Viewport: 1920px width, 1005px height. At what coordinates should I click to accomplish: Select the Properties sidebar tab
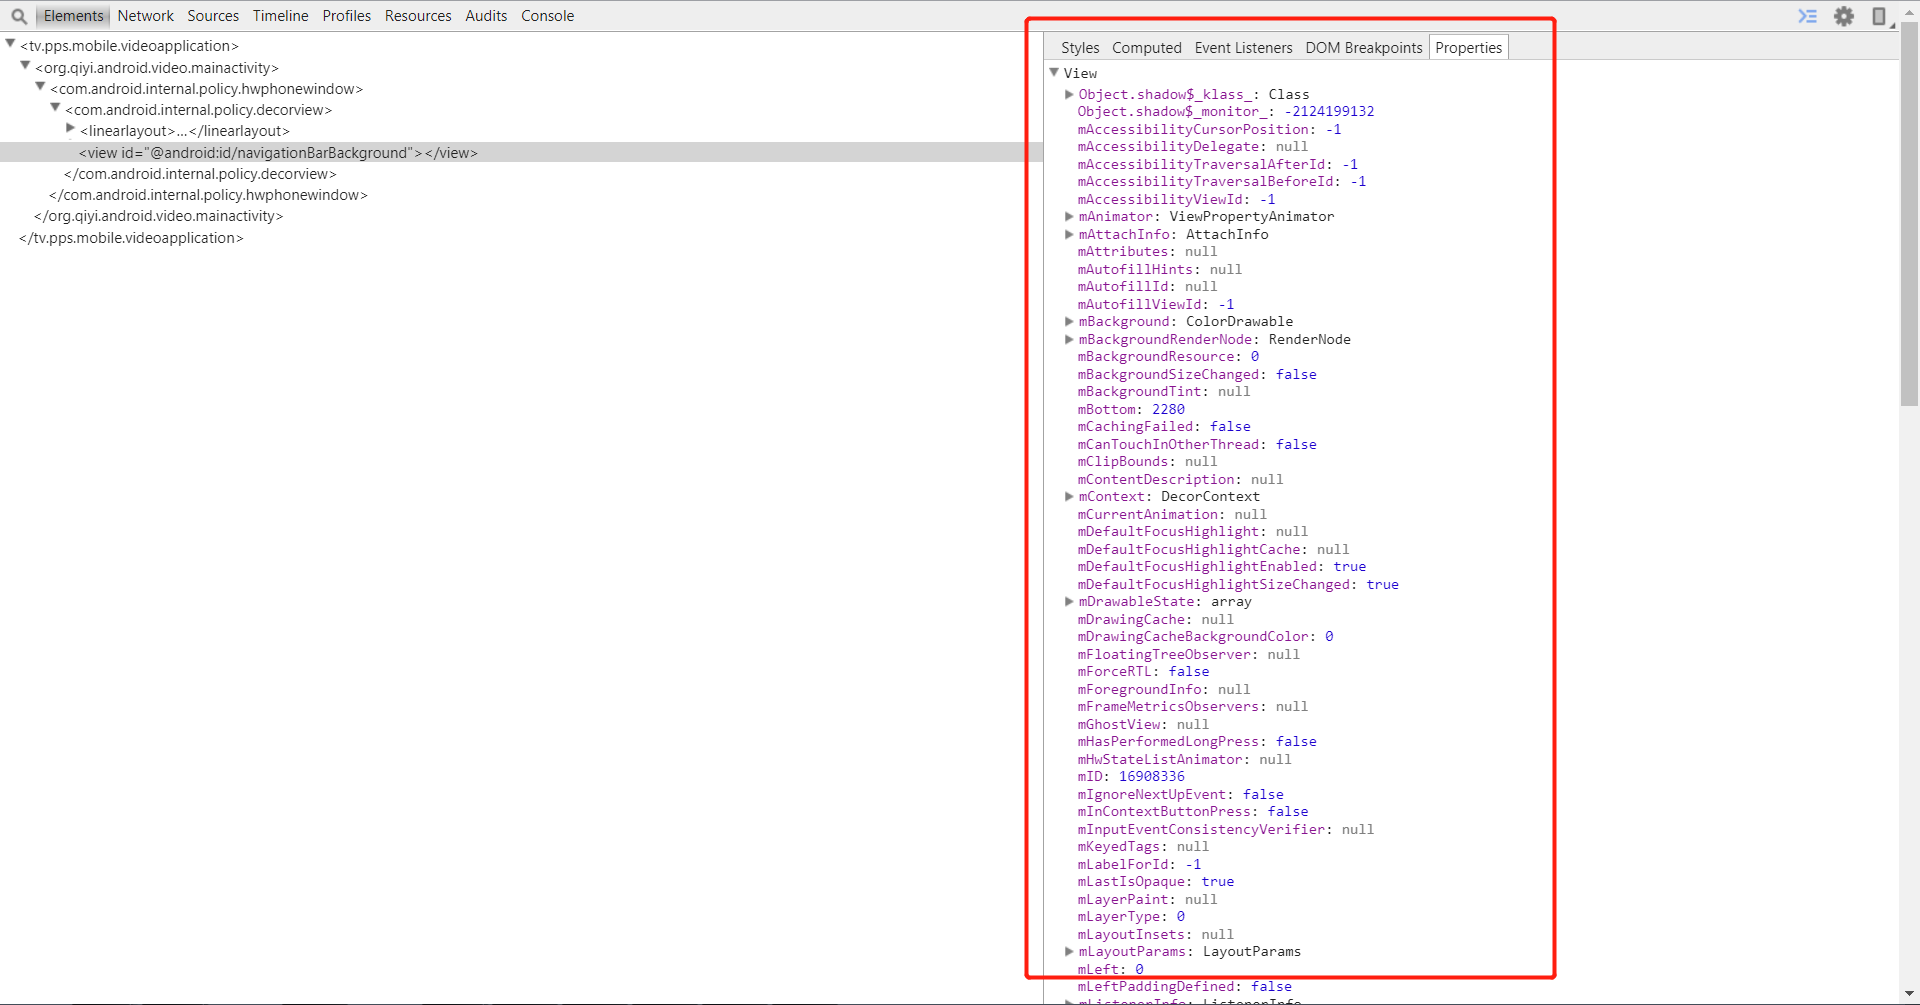coord(1468,48)
